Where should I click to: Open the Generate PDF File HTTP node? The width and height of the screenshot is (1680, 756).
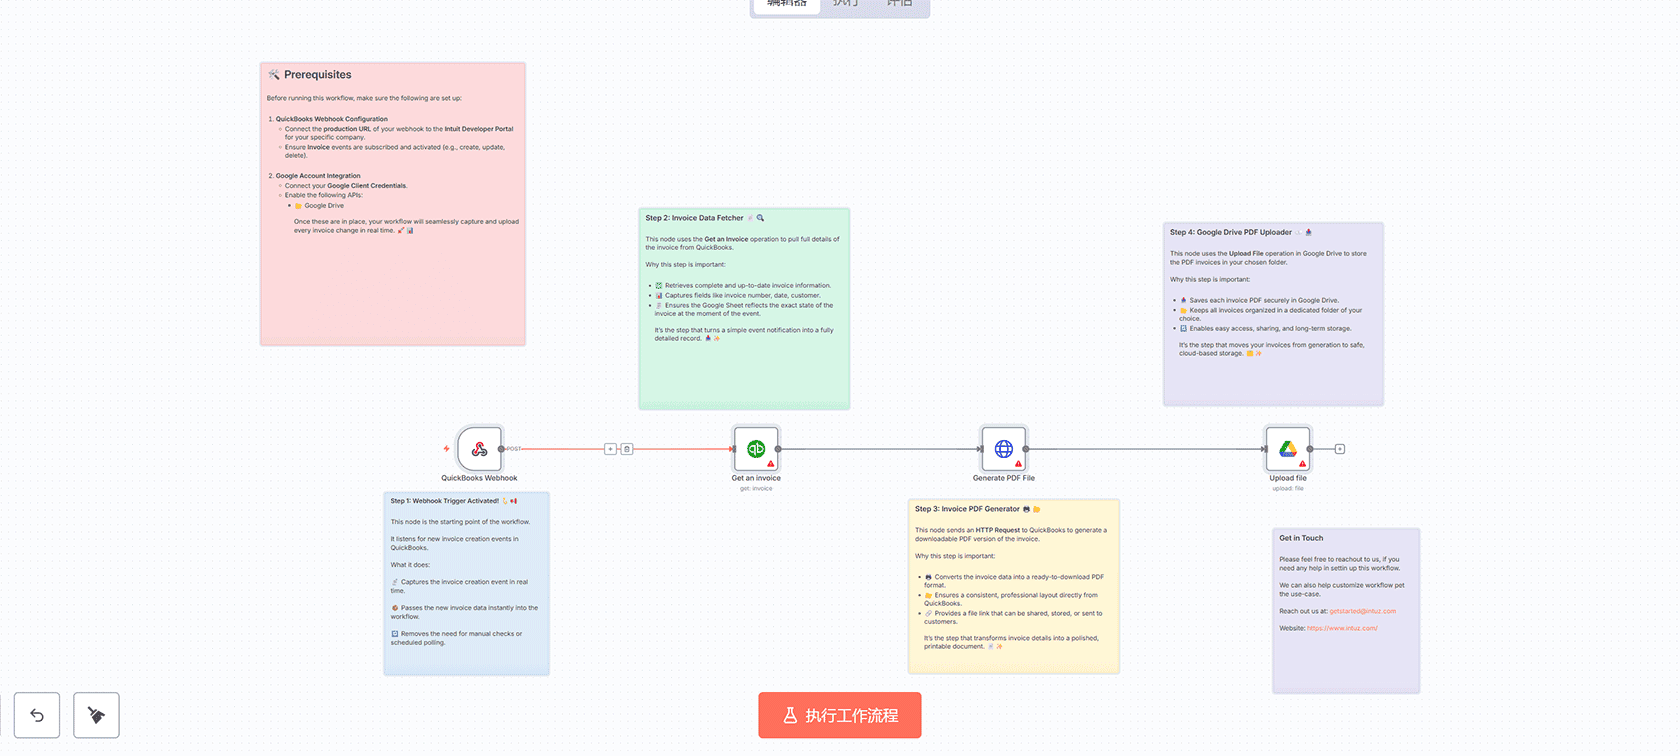point(1003,449)
